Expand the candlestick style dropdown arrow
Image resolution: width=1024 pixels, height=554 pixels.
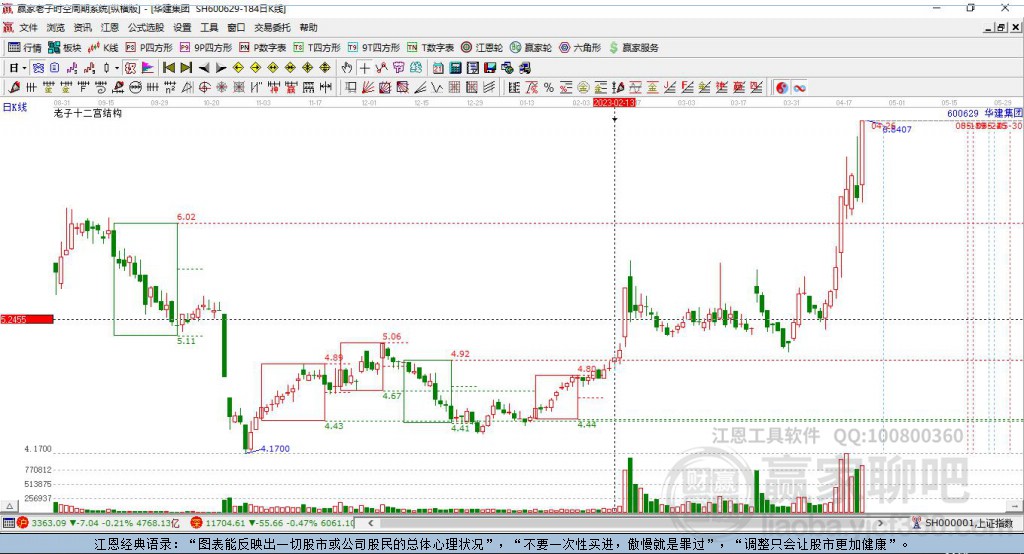pyautogui.click(x=117, y=68)
